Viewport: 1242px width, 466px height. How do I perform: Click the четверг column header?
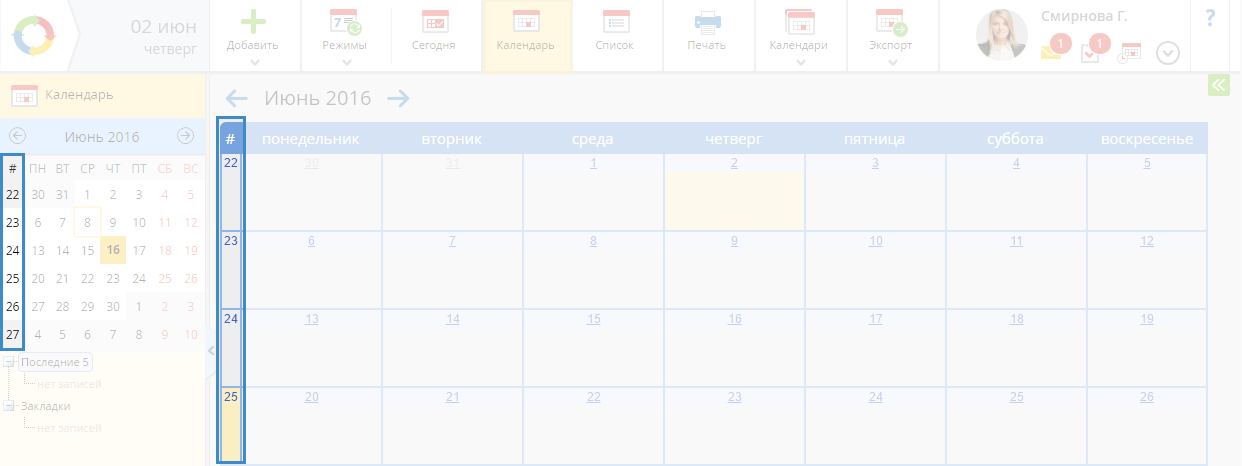(x=734, y=139)
